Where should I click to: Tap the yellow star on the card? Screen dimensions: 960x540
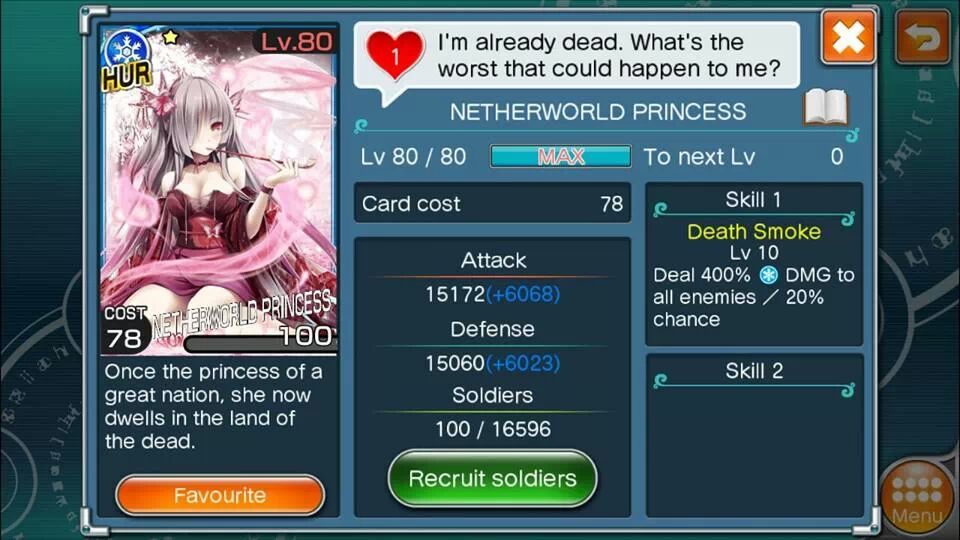[170, 38]
